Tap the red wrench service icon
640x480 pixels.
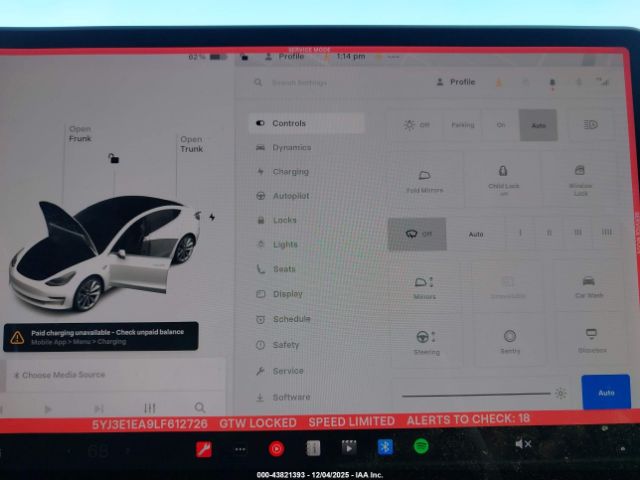(x=204, y=449)
